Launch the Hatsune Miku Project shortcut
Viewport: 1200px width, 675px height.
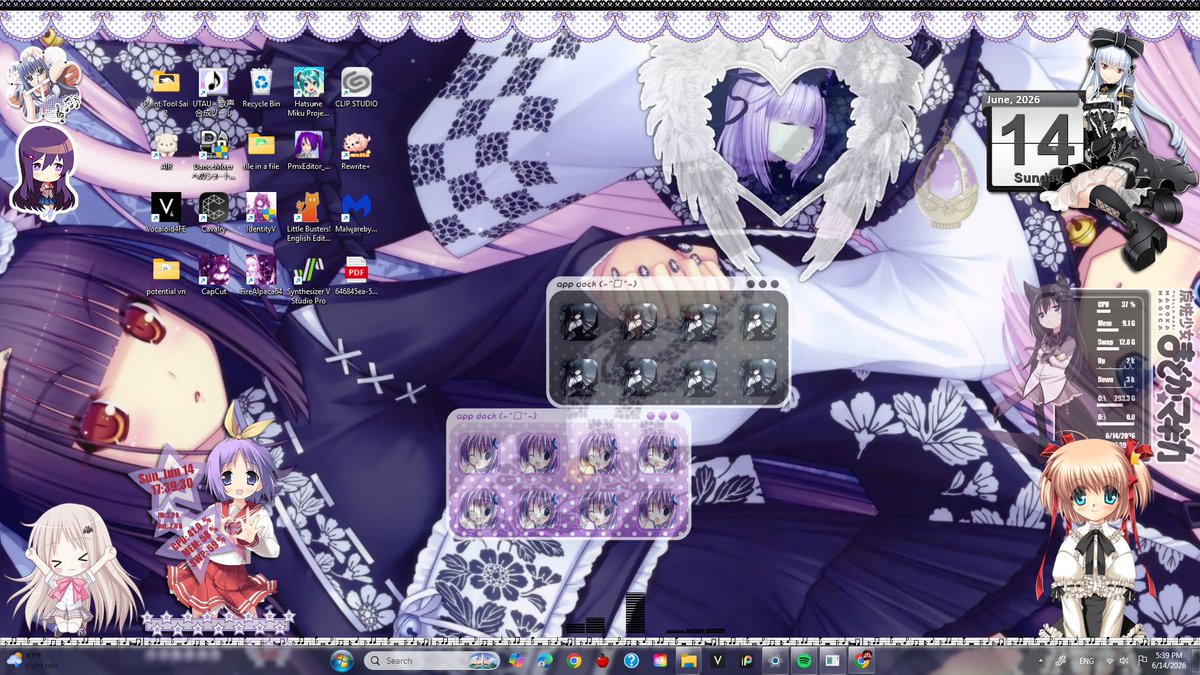pos(309,91)
